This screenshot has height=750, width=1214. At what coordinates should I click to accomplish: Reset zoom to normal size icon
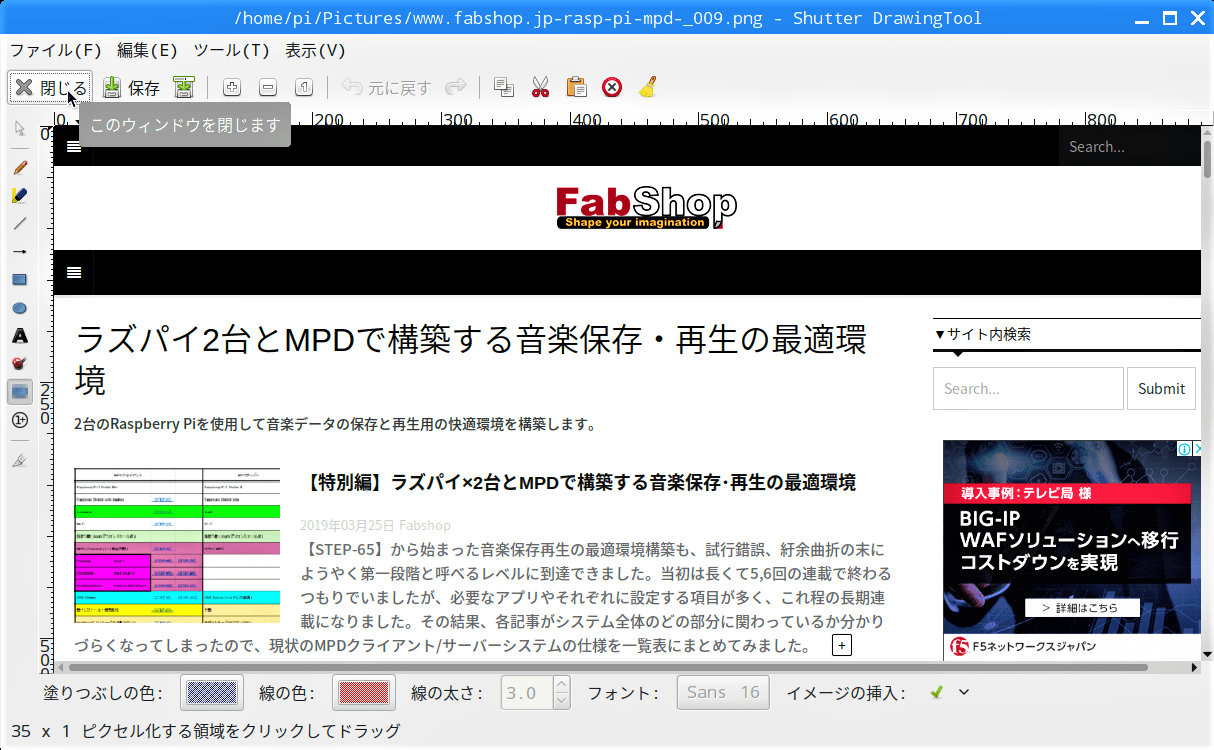(304, 88)
